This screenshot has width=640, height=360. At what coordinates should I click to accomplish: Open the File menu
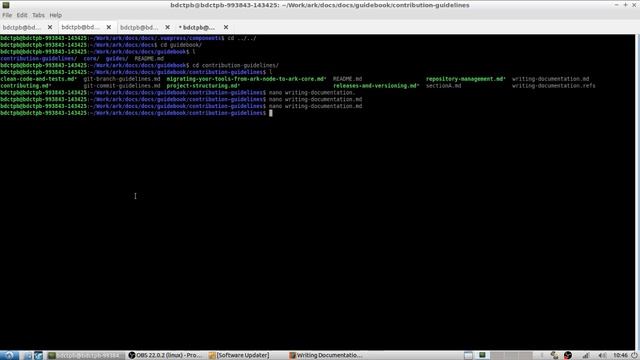point(7,15)
